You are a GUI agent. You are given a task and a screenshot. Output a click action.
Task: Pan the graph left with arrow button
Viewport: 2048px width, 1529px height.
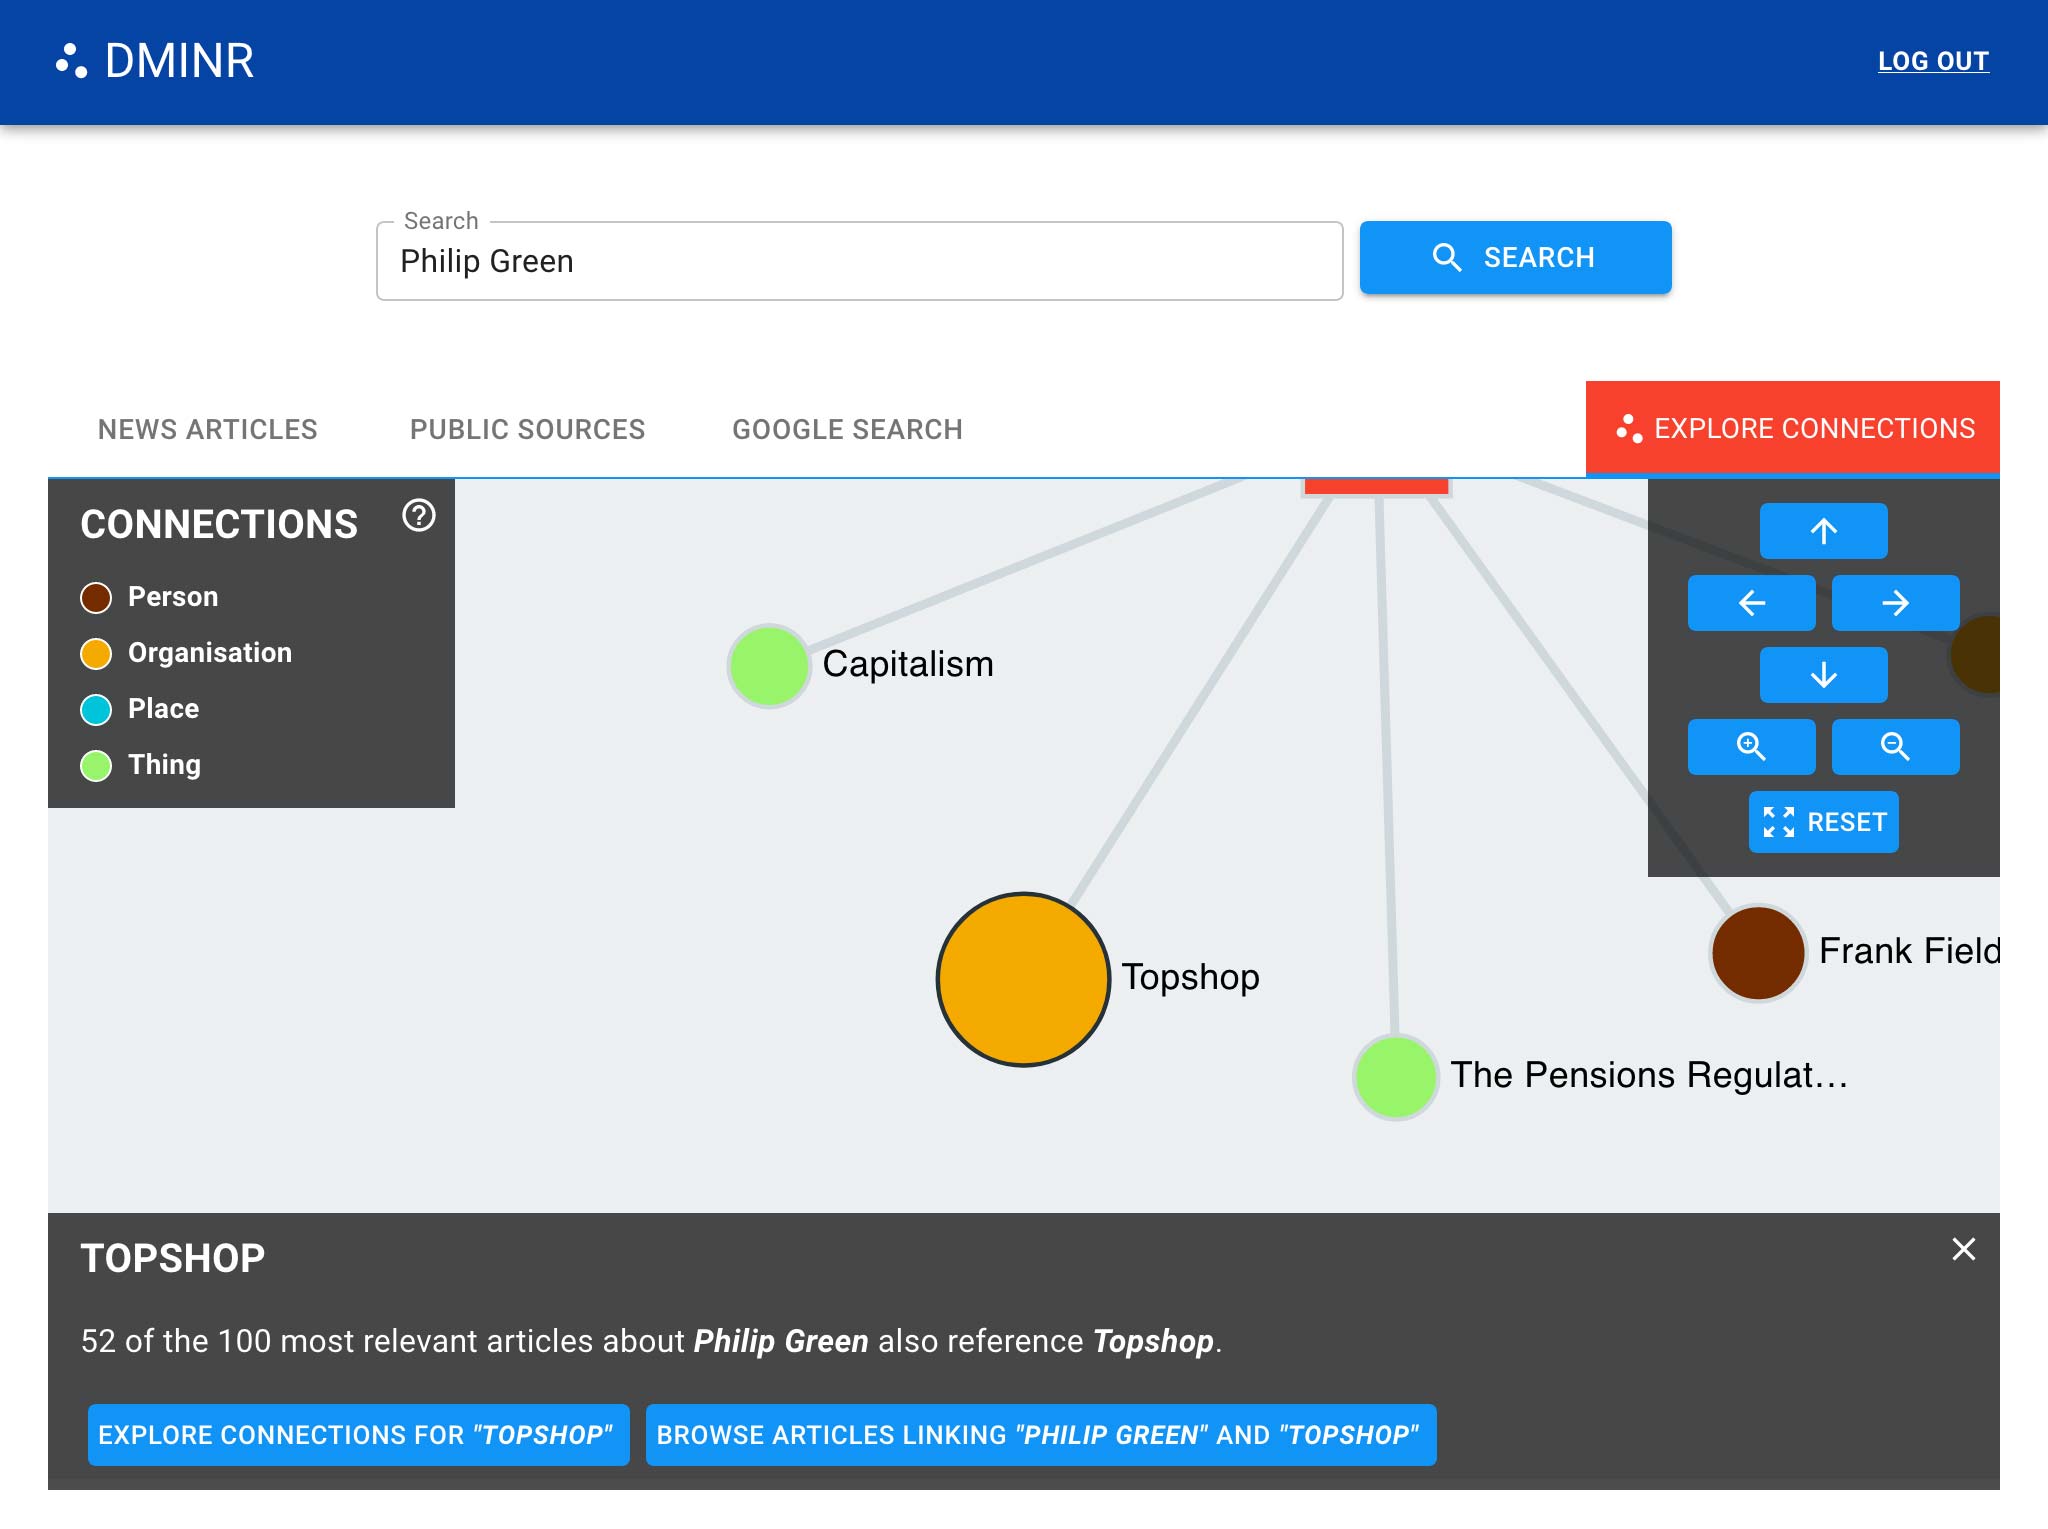click(x=1751, y=603)
